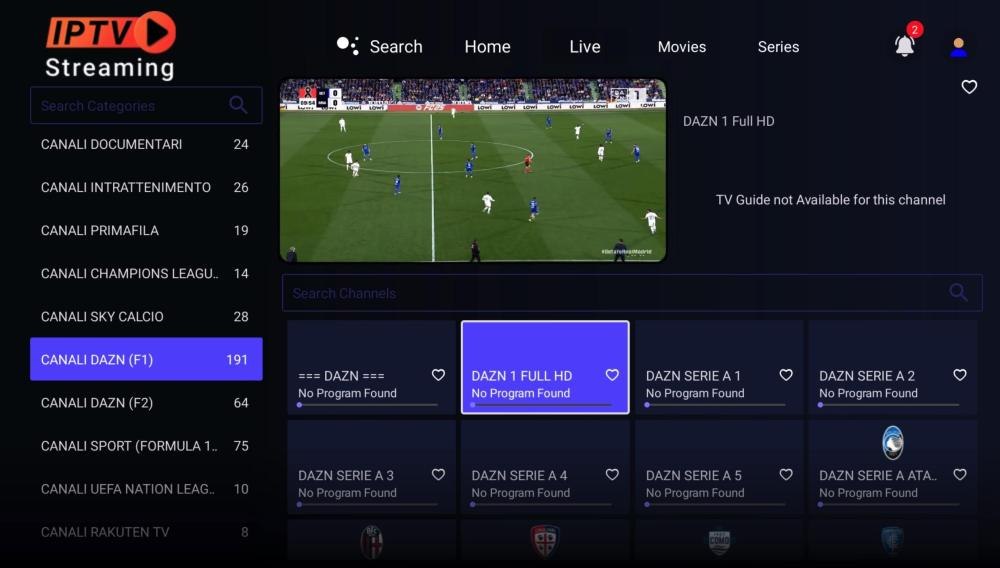Image resolution: width=1000 pixels, height=568 pixels.
Task: Open the notifications bell icon
Action: point(904,45)
